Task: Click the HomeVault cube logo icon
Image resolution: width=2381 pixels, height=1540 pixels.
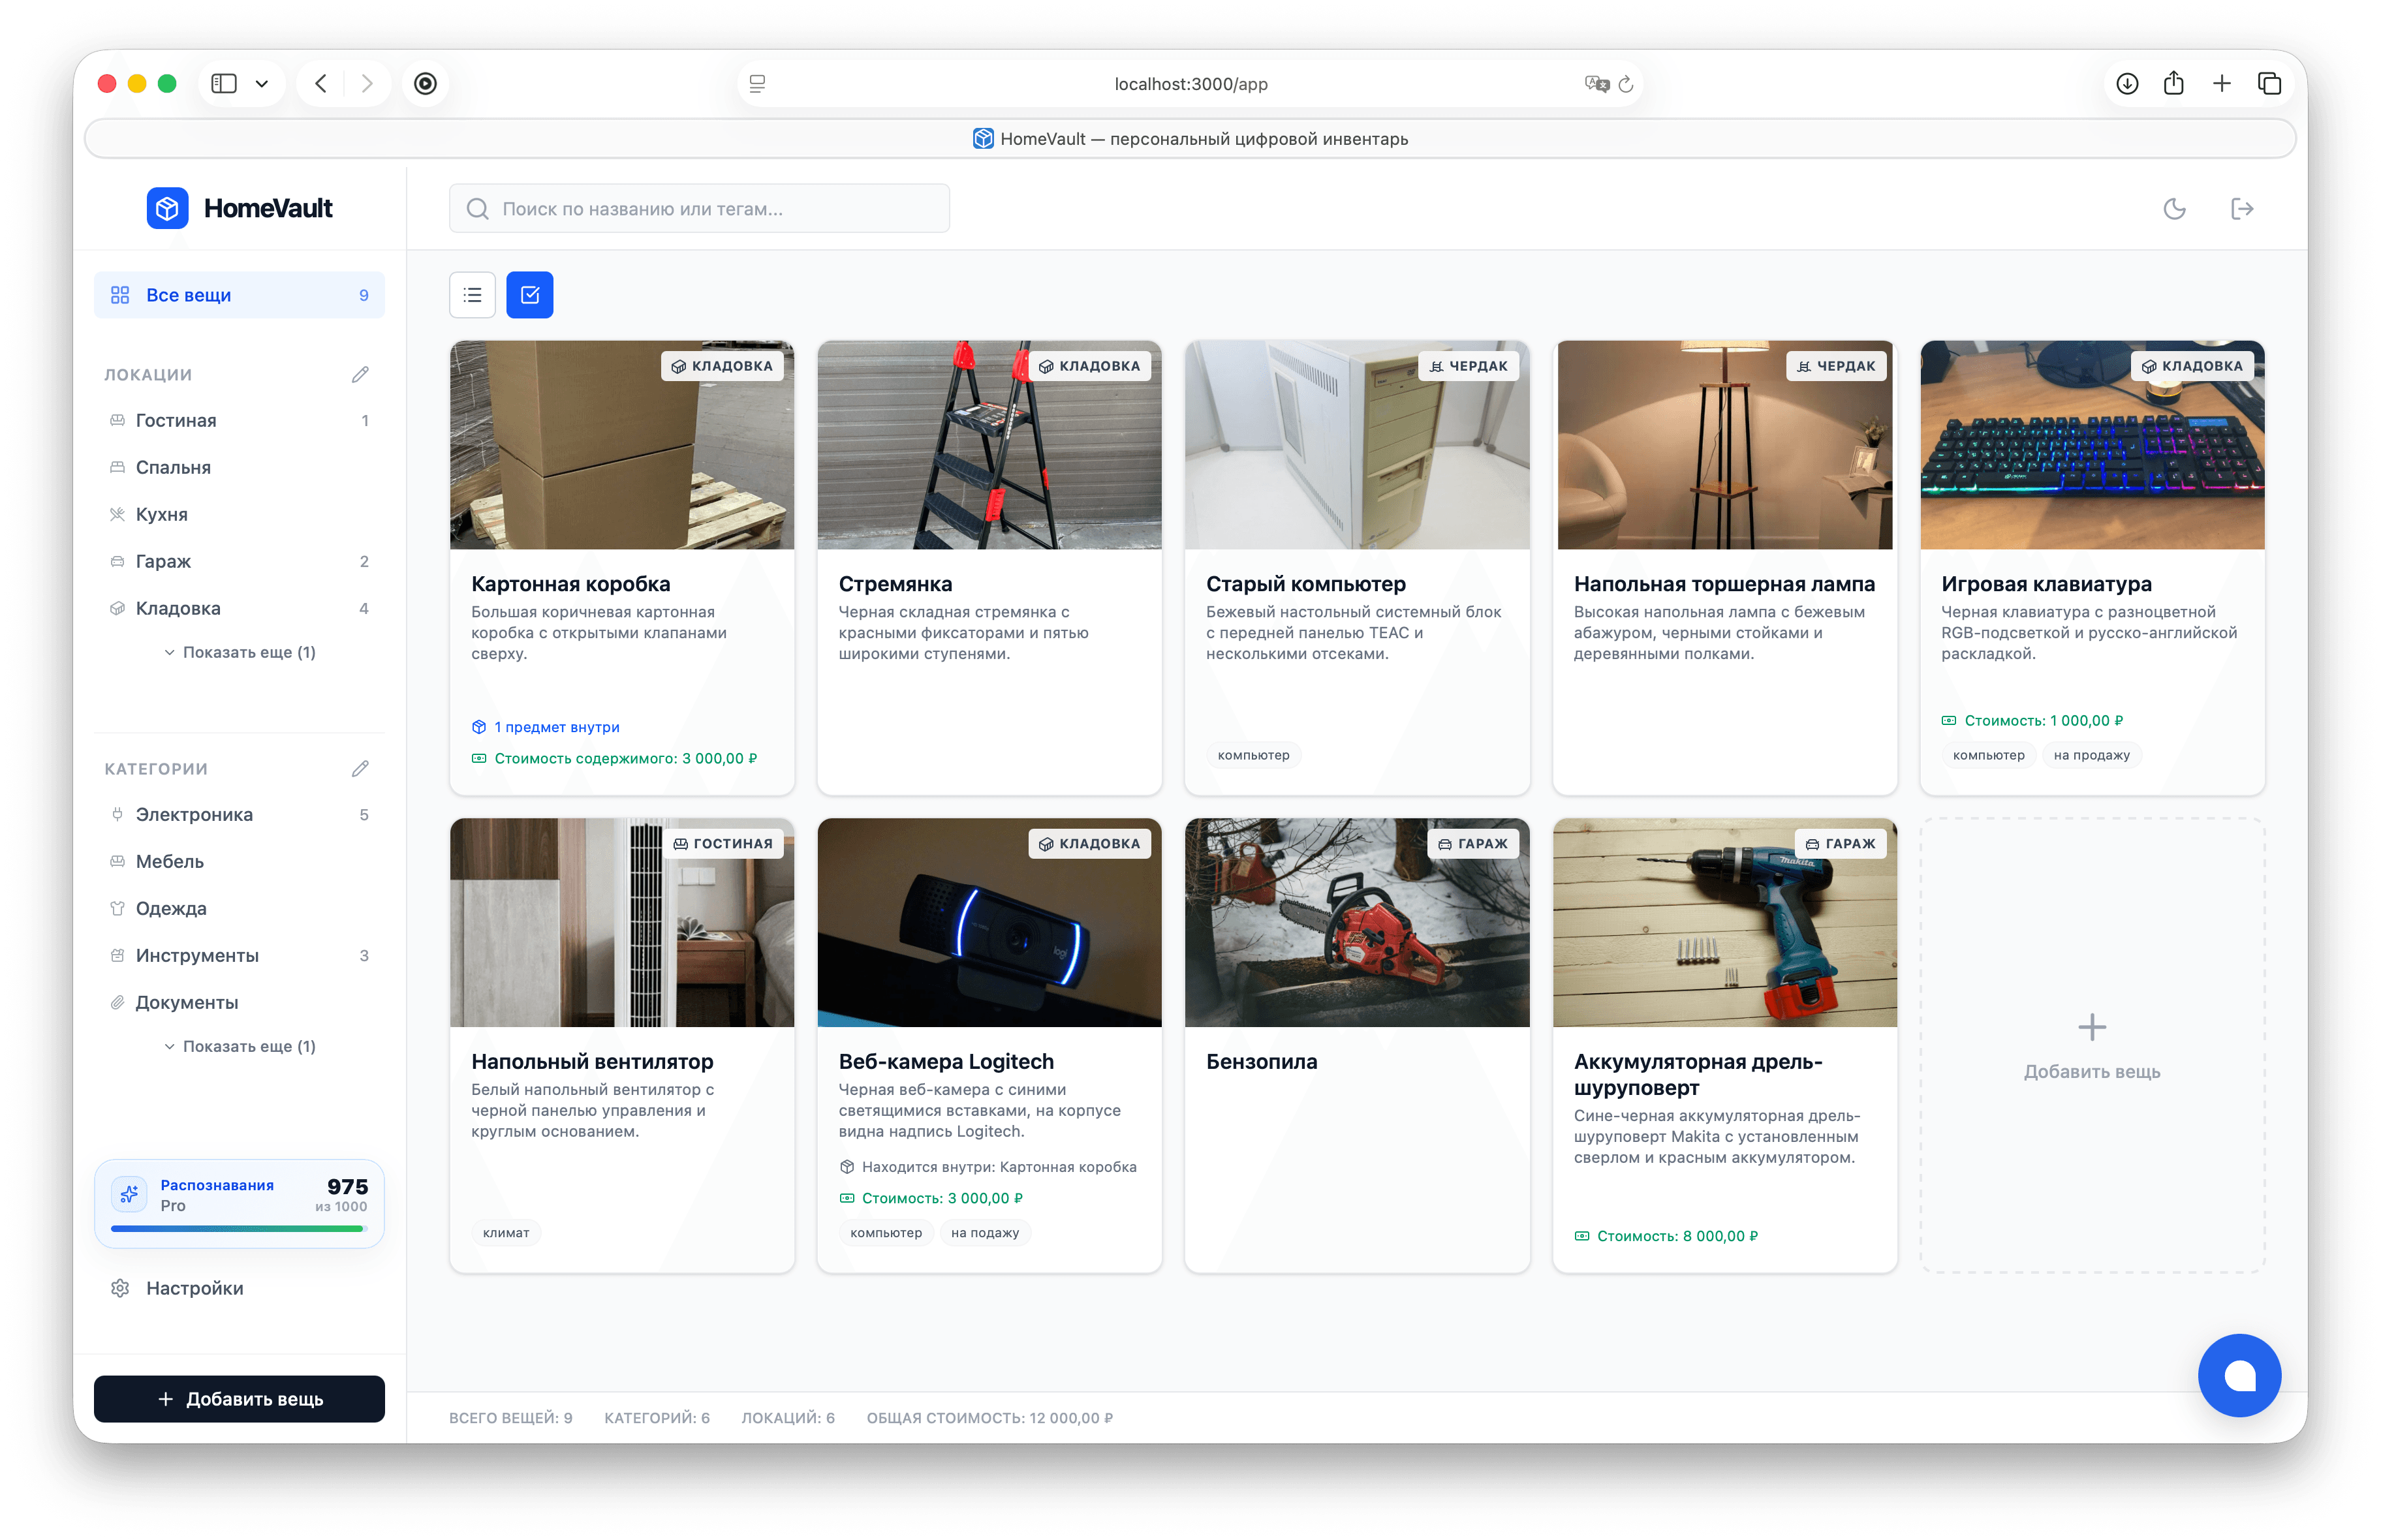Action: [167, 208]
